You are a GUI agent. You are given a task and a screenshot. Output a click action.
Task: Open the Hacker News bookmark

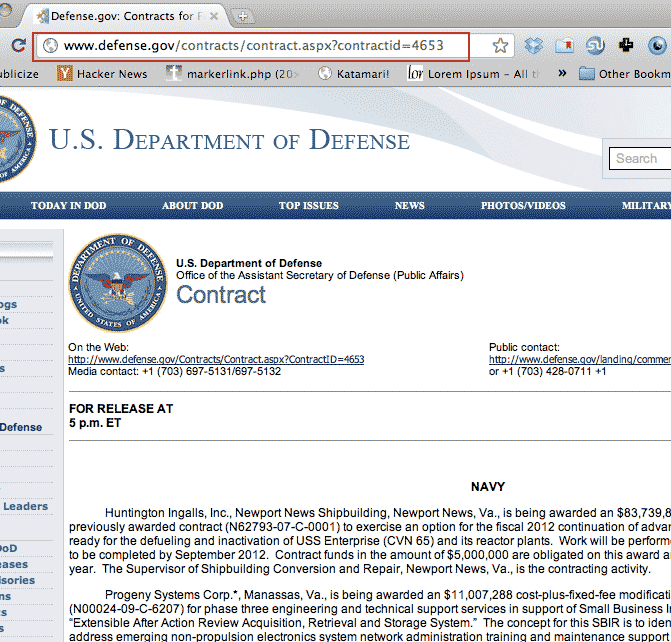tap(102, 74)
